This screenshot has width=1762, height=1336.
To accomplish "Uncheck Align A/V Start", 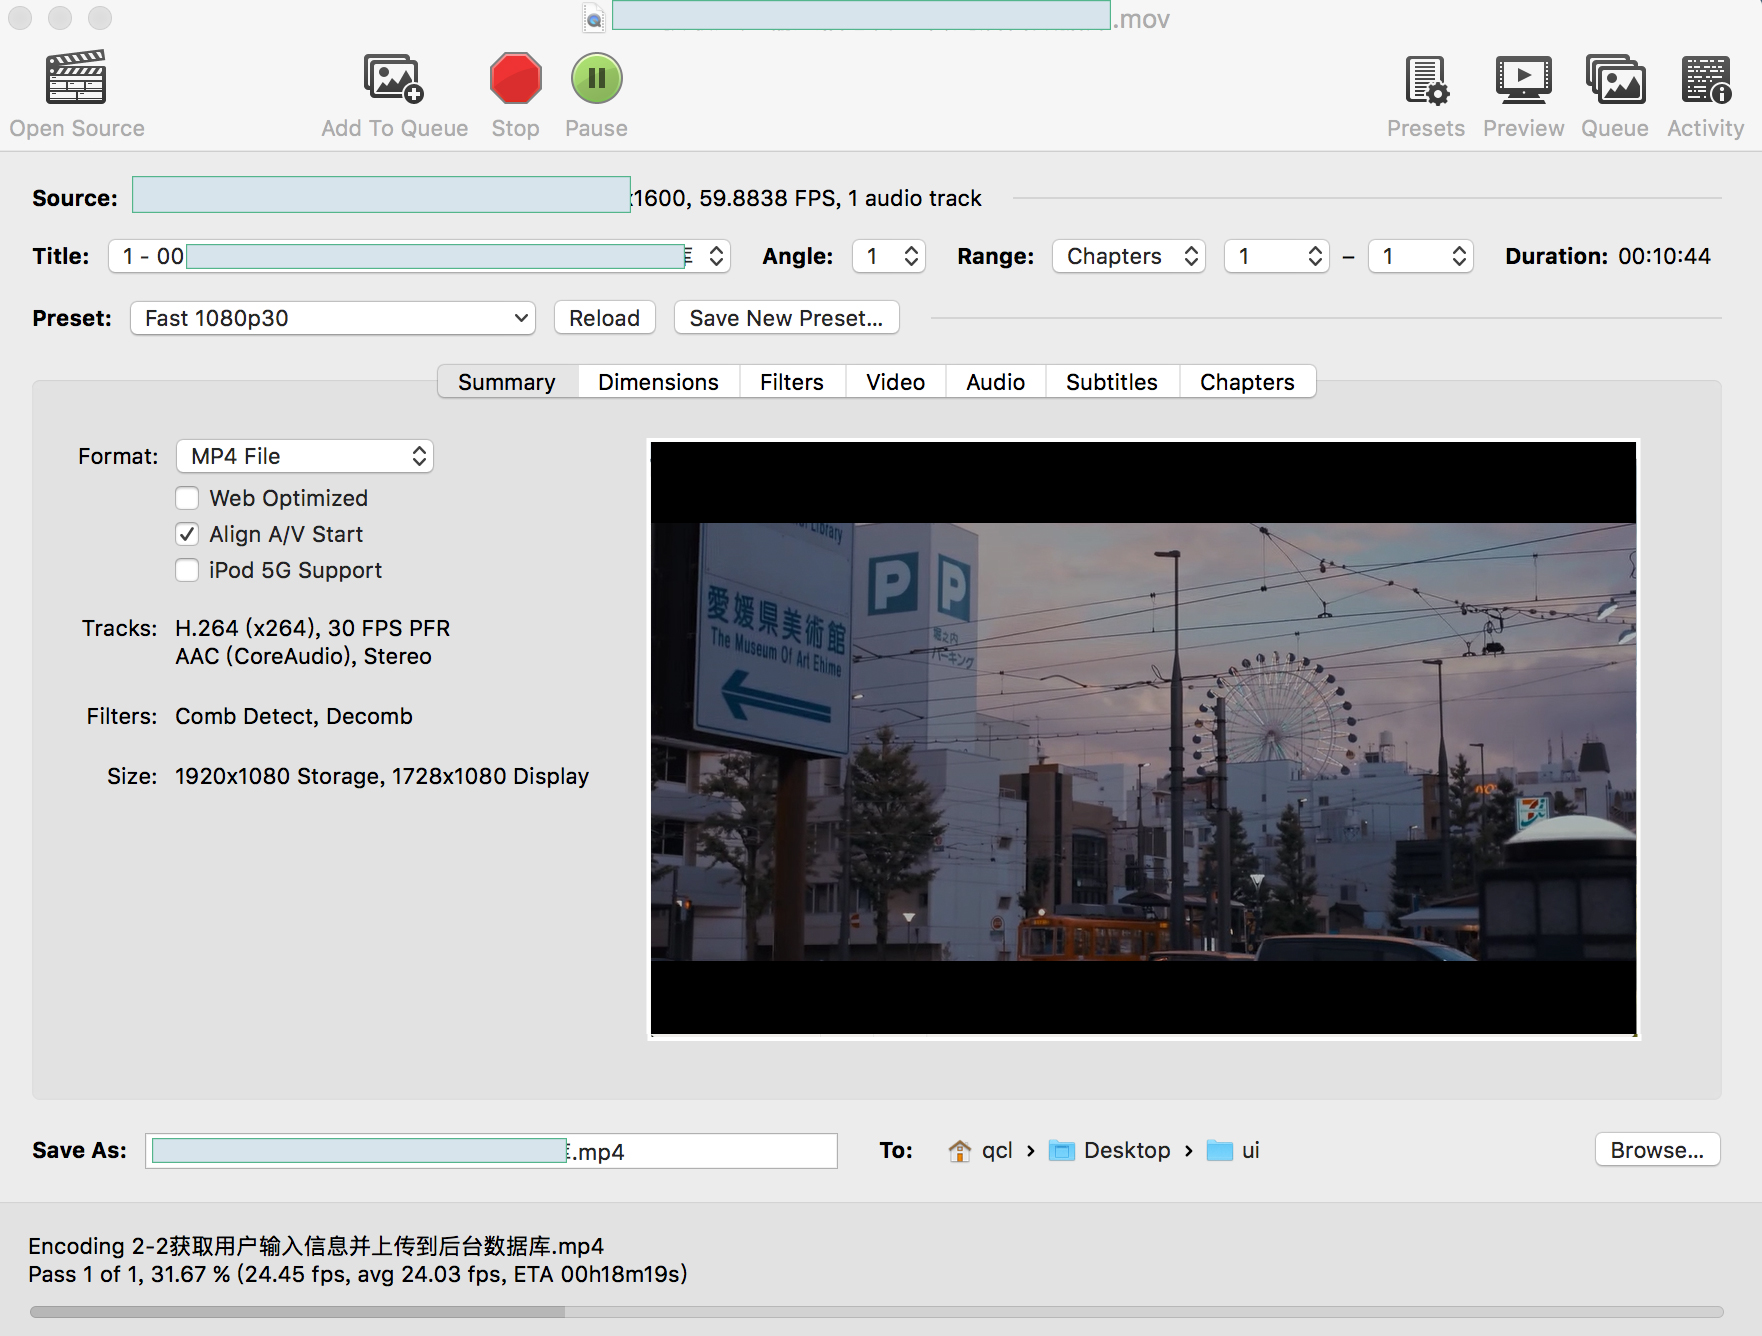I will click(187, 534).
